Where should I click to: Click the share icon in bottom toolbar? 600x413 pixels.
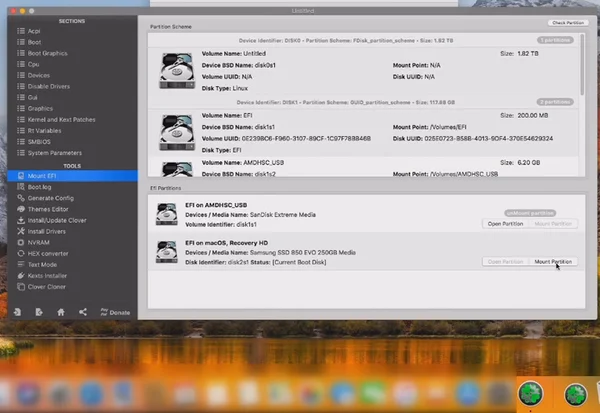(x=82, y=312)
